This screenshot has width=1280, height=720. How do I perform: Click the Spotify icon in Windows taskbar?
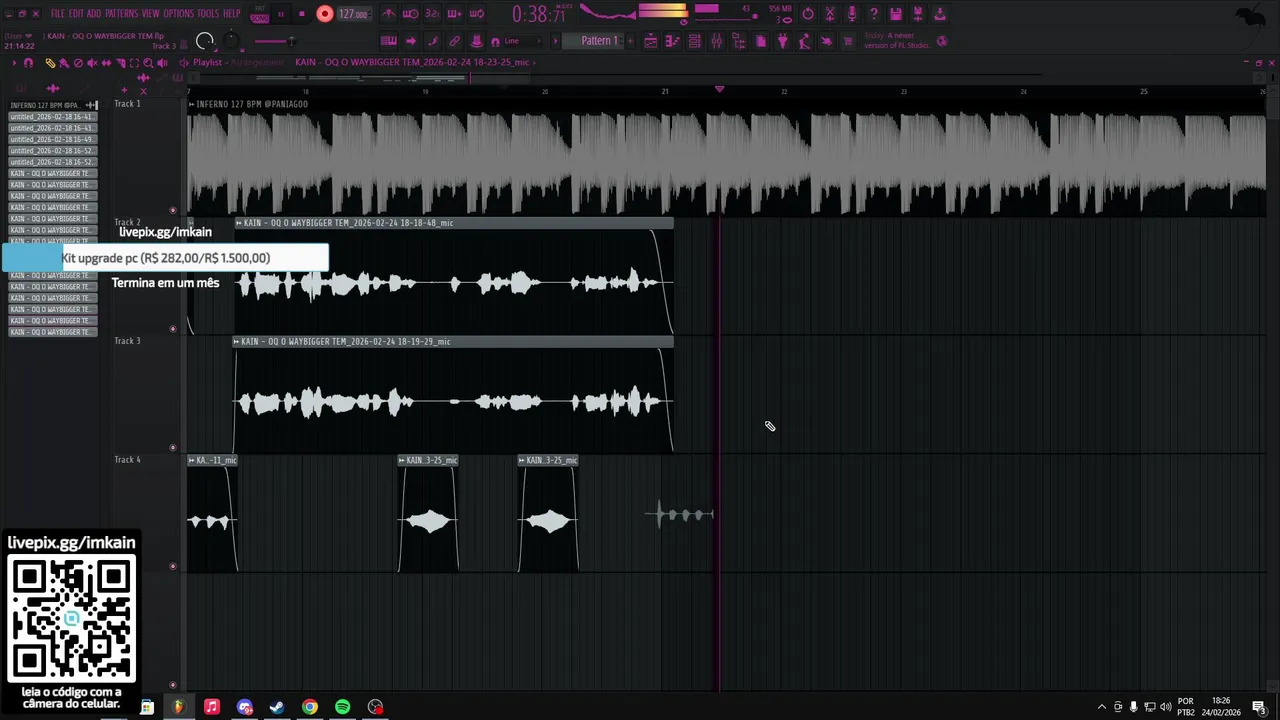[343, 707]
